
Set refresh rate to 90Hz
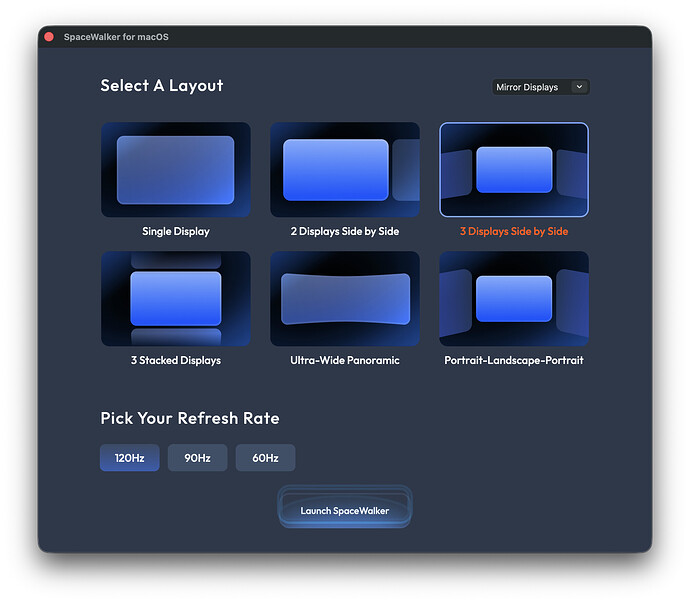[197, 458]
